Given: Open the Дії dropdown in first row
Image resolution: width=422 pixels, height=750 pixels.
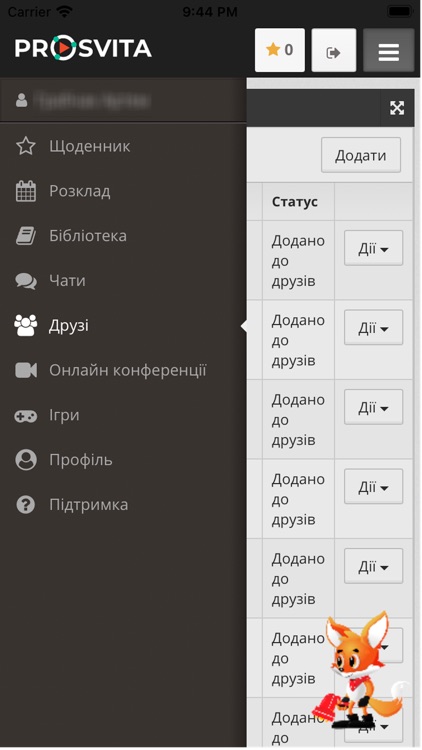Looking at the screenshot, I should [373, 248].
